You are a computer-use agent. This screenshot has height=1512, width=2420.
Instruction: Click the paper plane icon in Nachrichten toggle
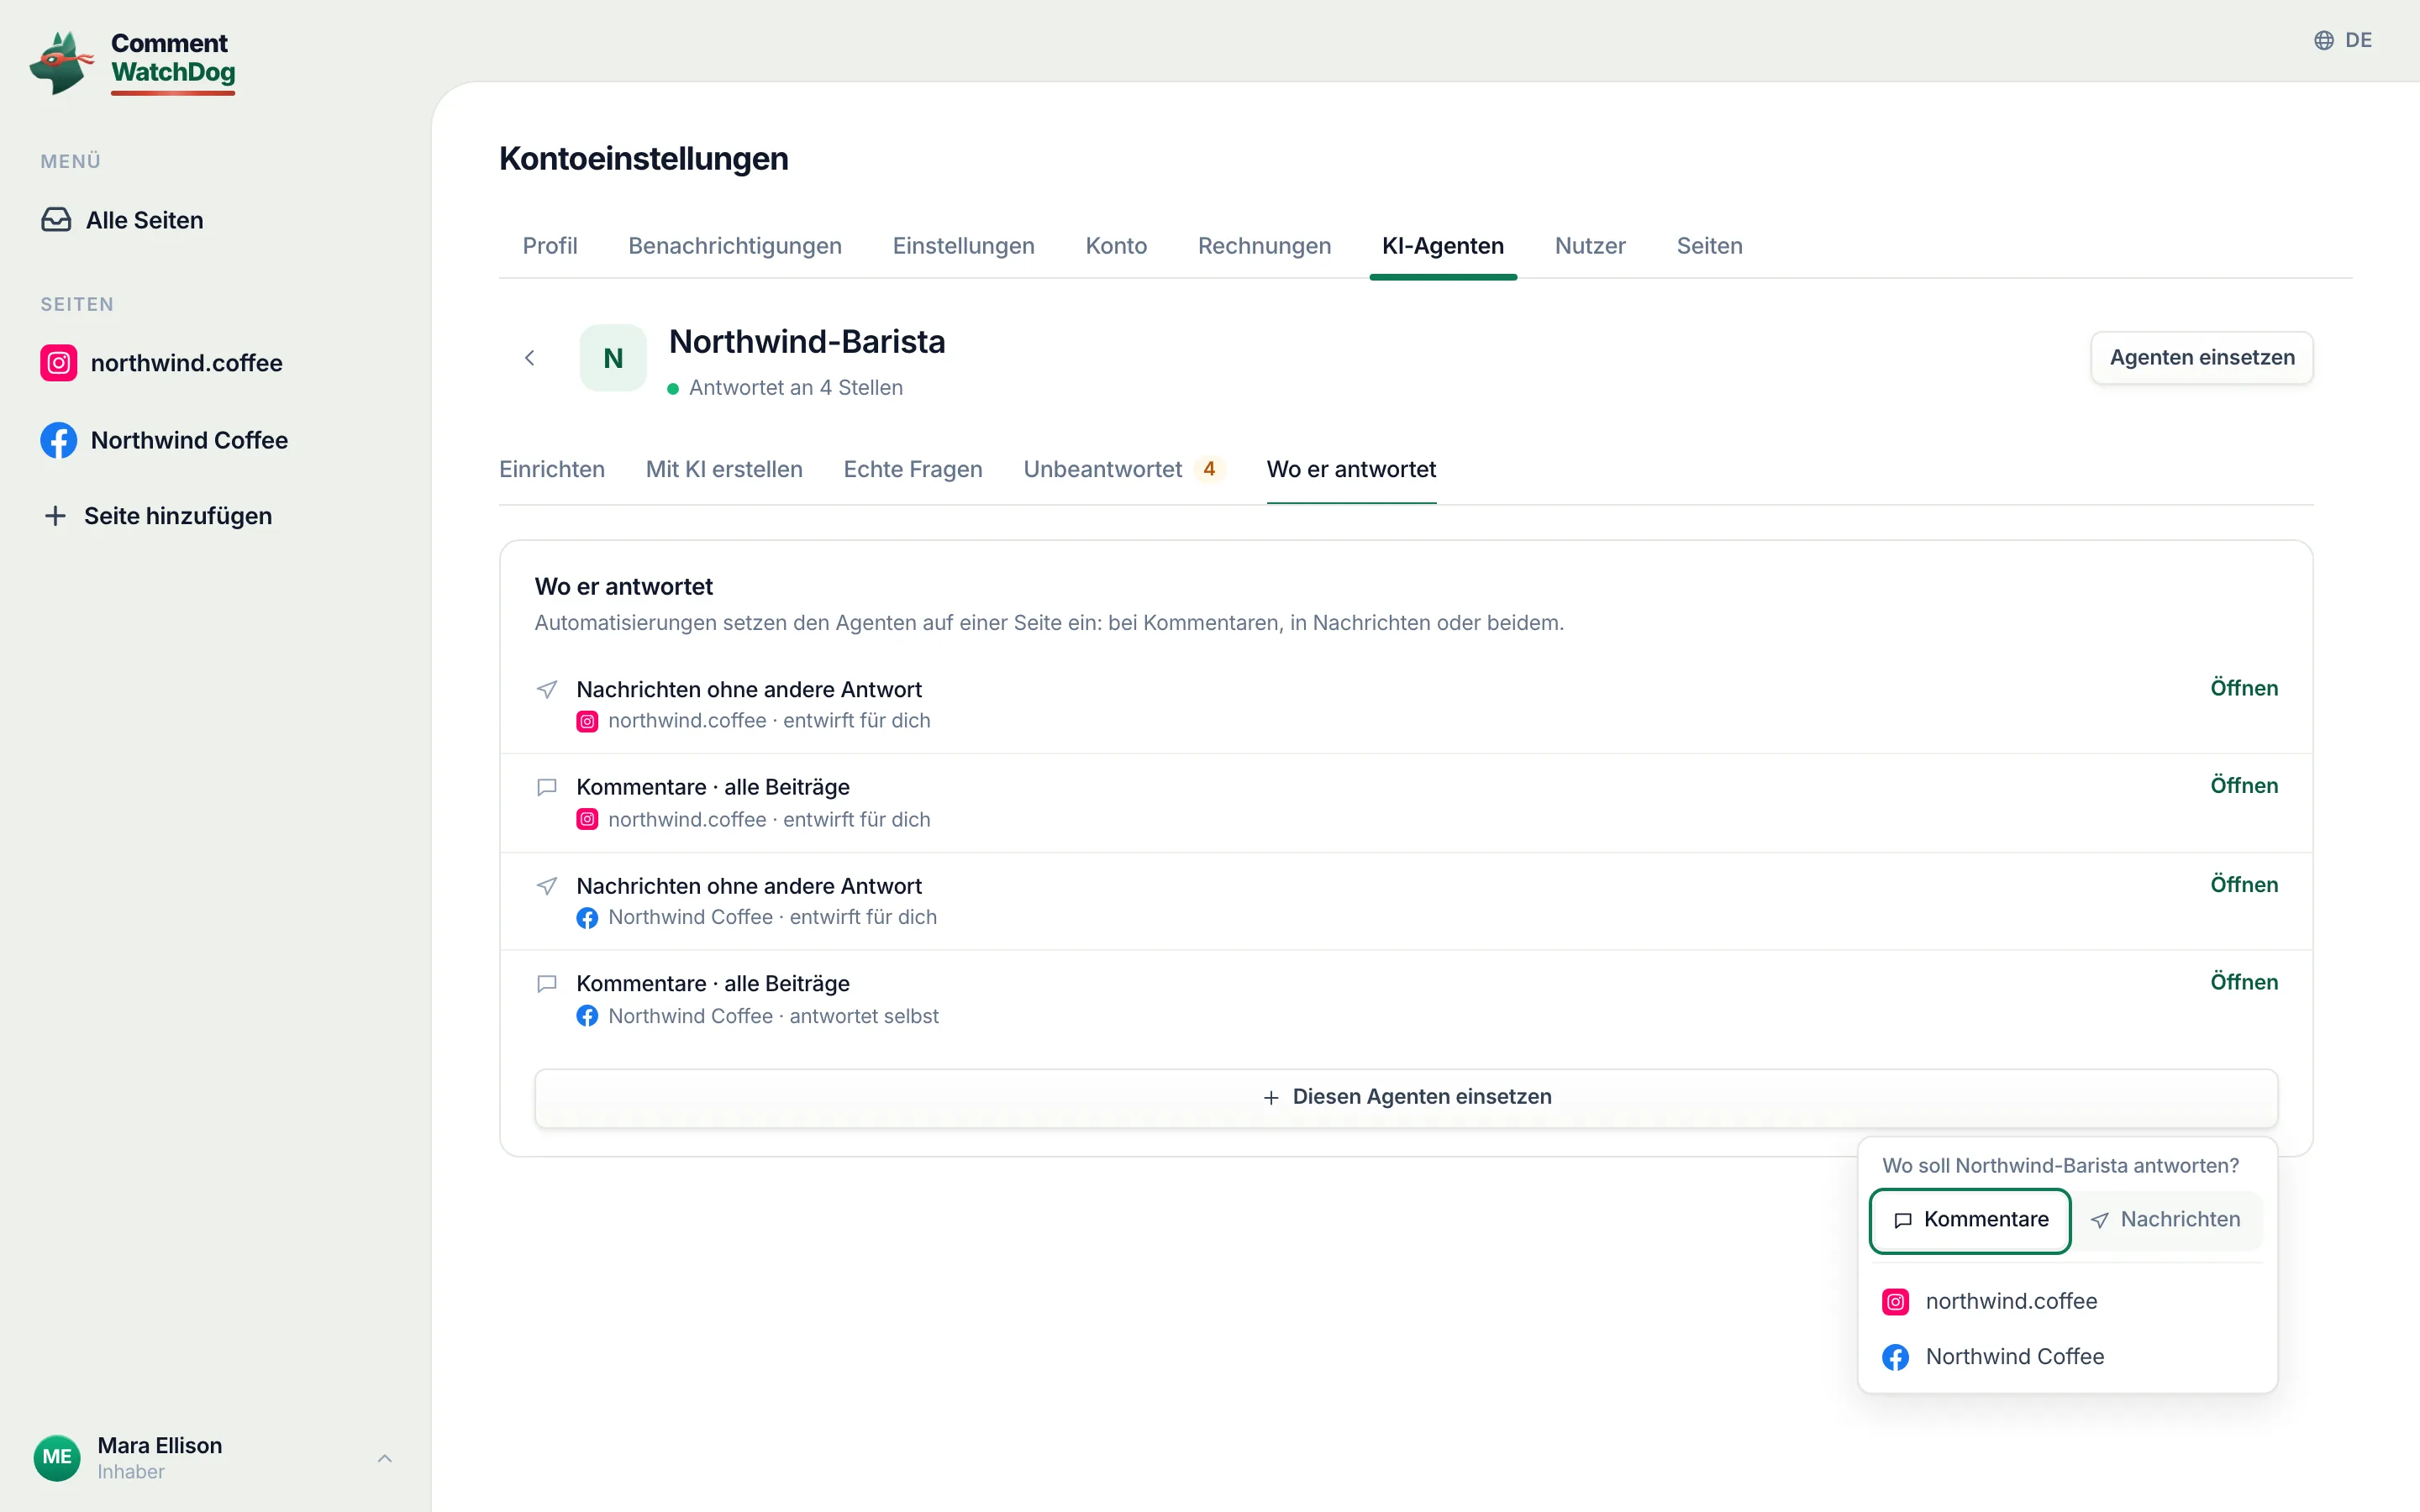pyautogui.click(x=2100, y=1220)
